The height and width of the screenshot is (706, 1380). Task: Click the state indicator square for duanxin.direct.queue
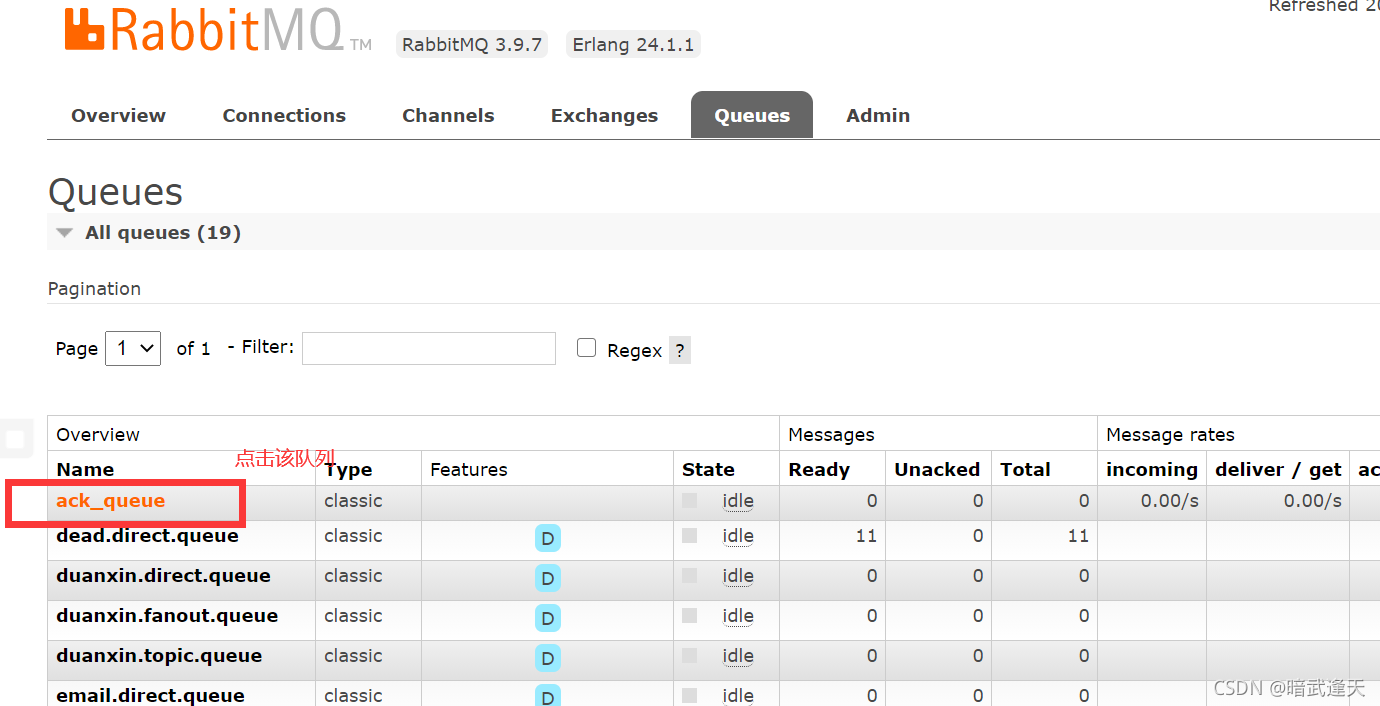coord(689,575)
